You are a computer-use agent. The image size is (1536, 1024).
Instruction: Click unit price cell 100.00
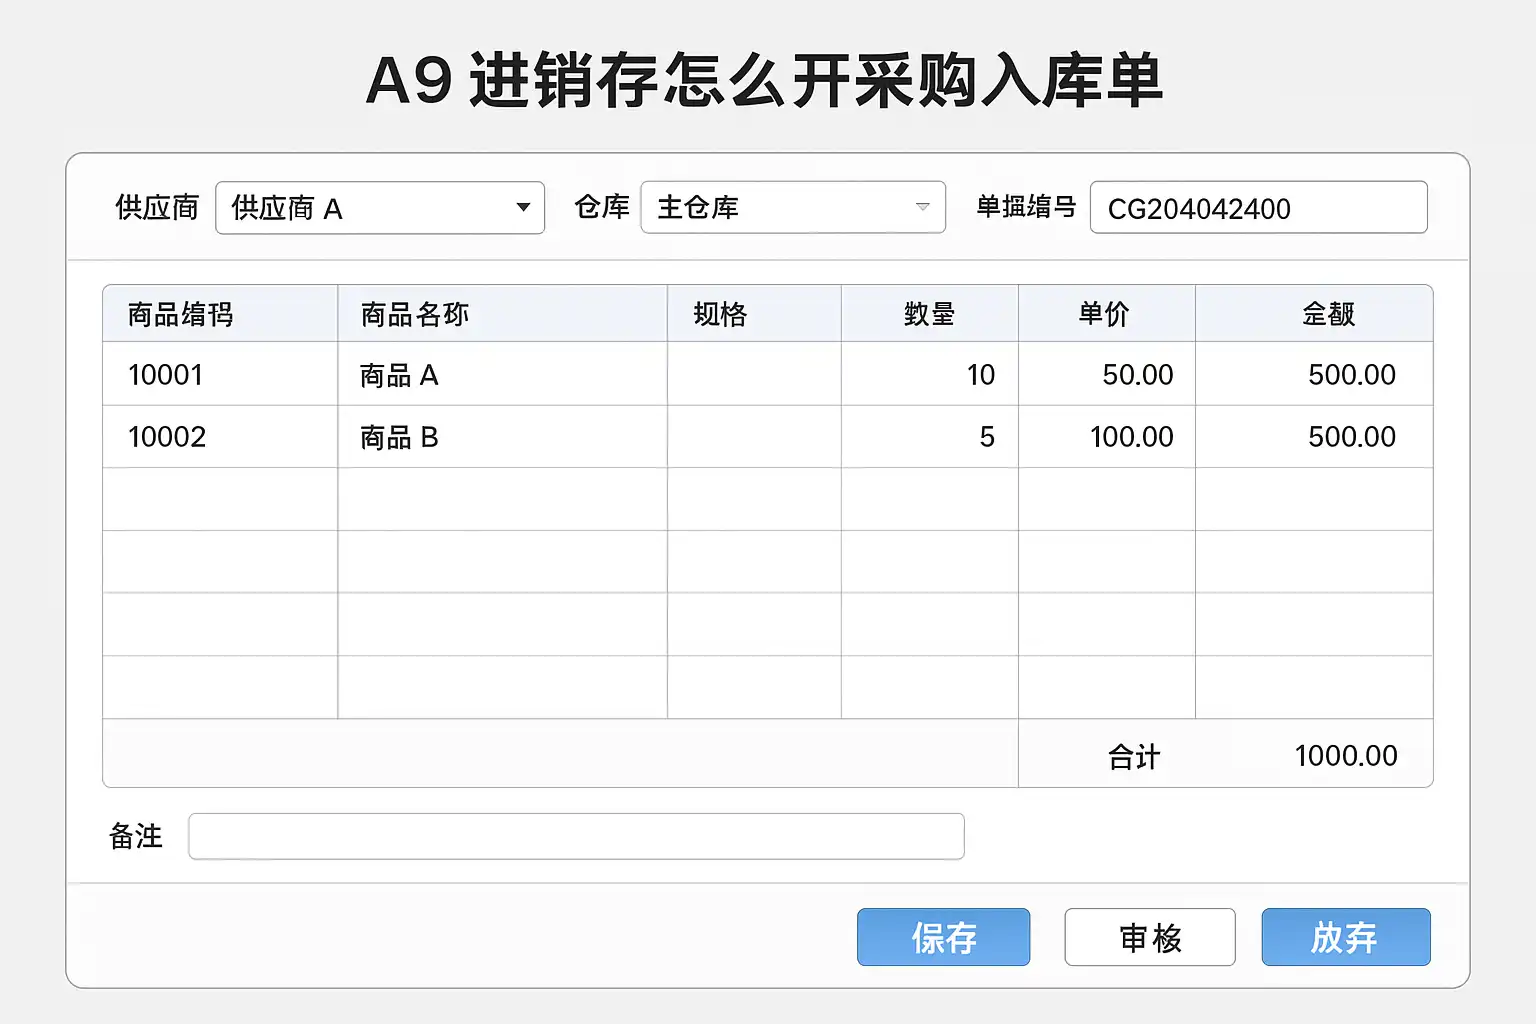[1106, 437]
